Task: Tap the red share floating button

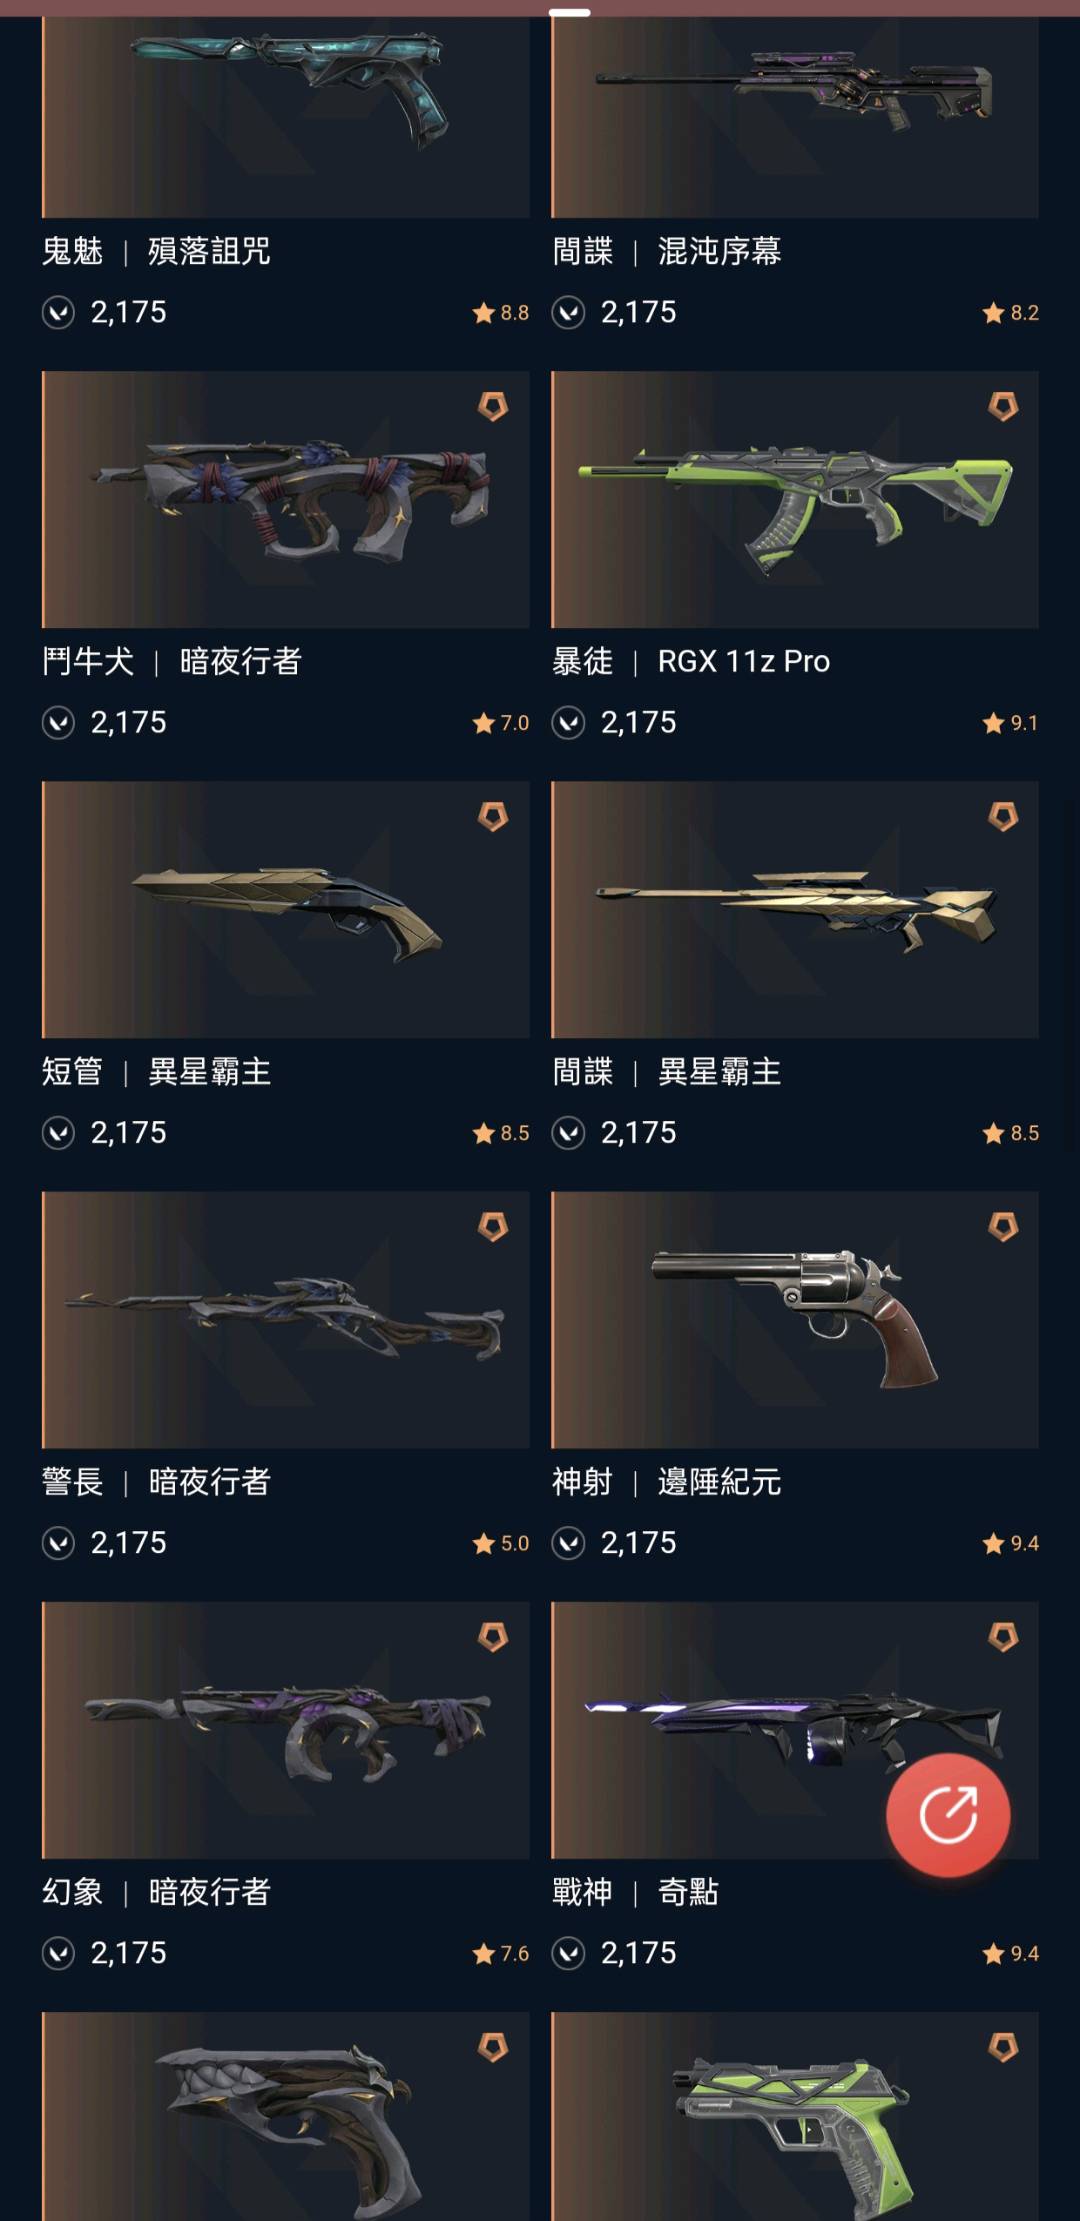Action: [x=948, y=1814]
